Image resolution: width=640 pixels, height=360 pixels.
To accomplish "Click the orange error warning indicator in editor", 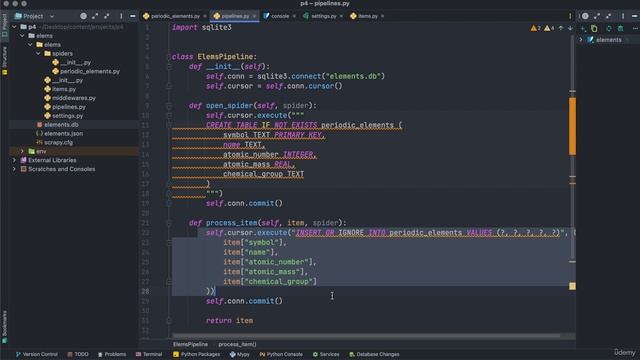I will pos(536,28).
